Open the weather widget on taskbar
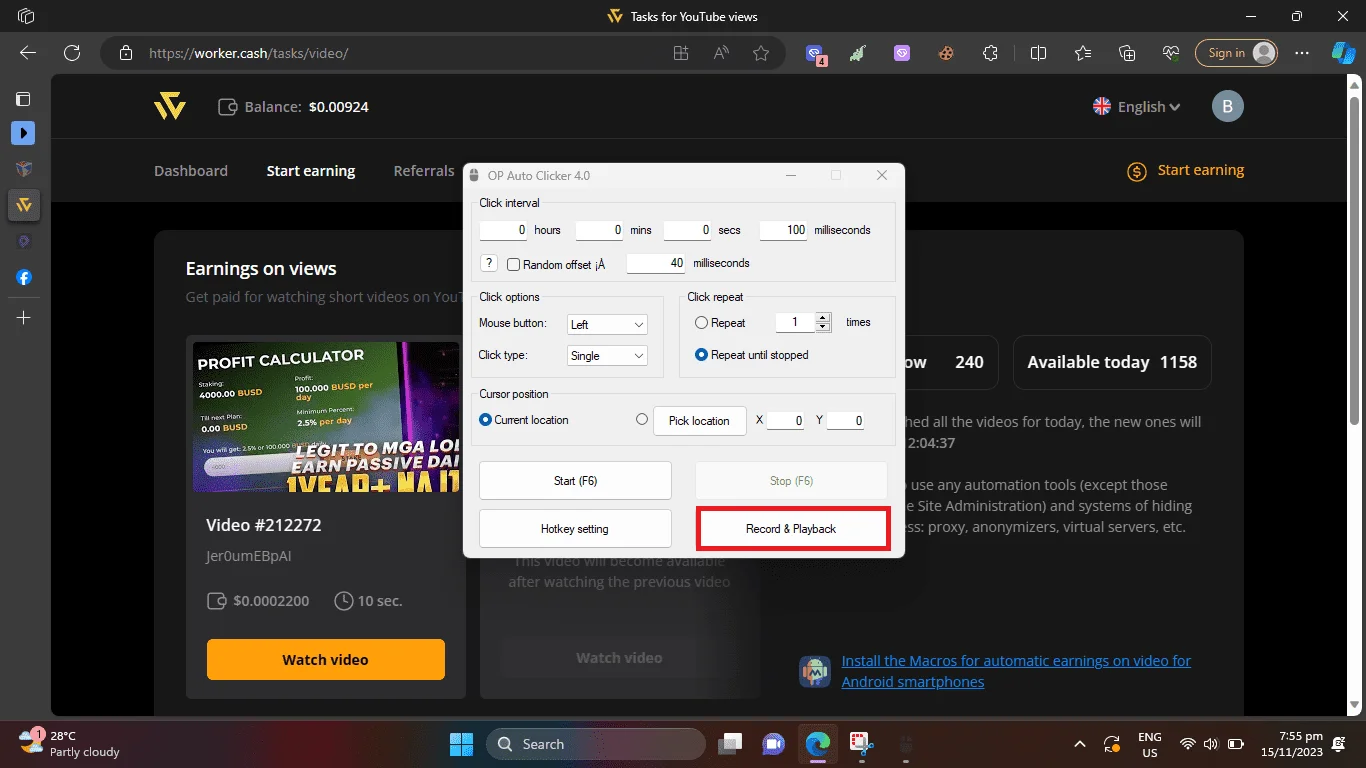 (x=70, y=744)
